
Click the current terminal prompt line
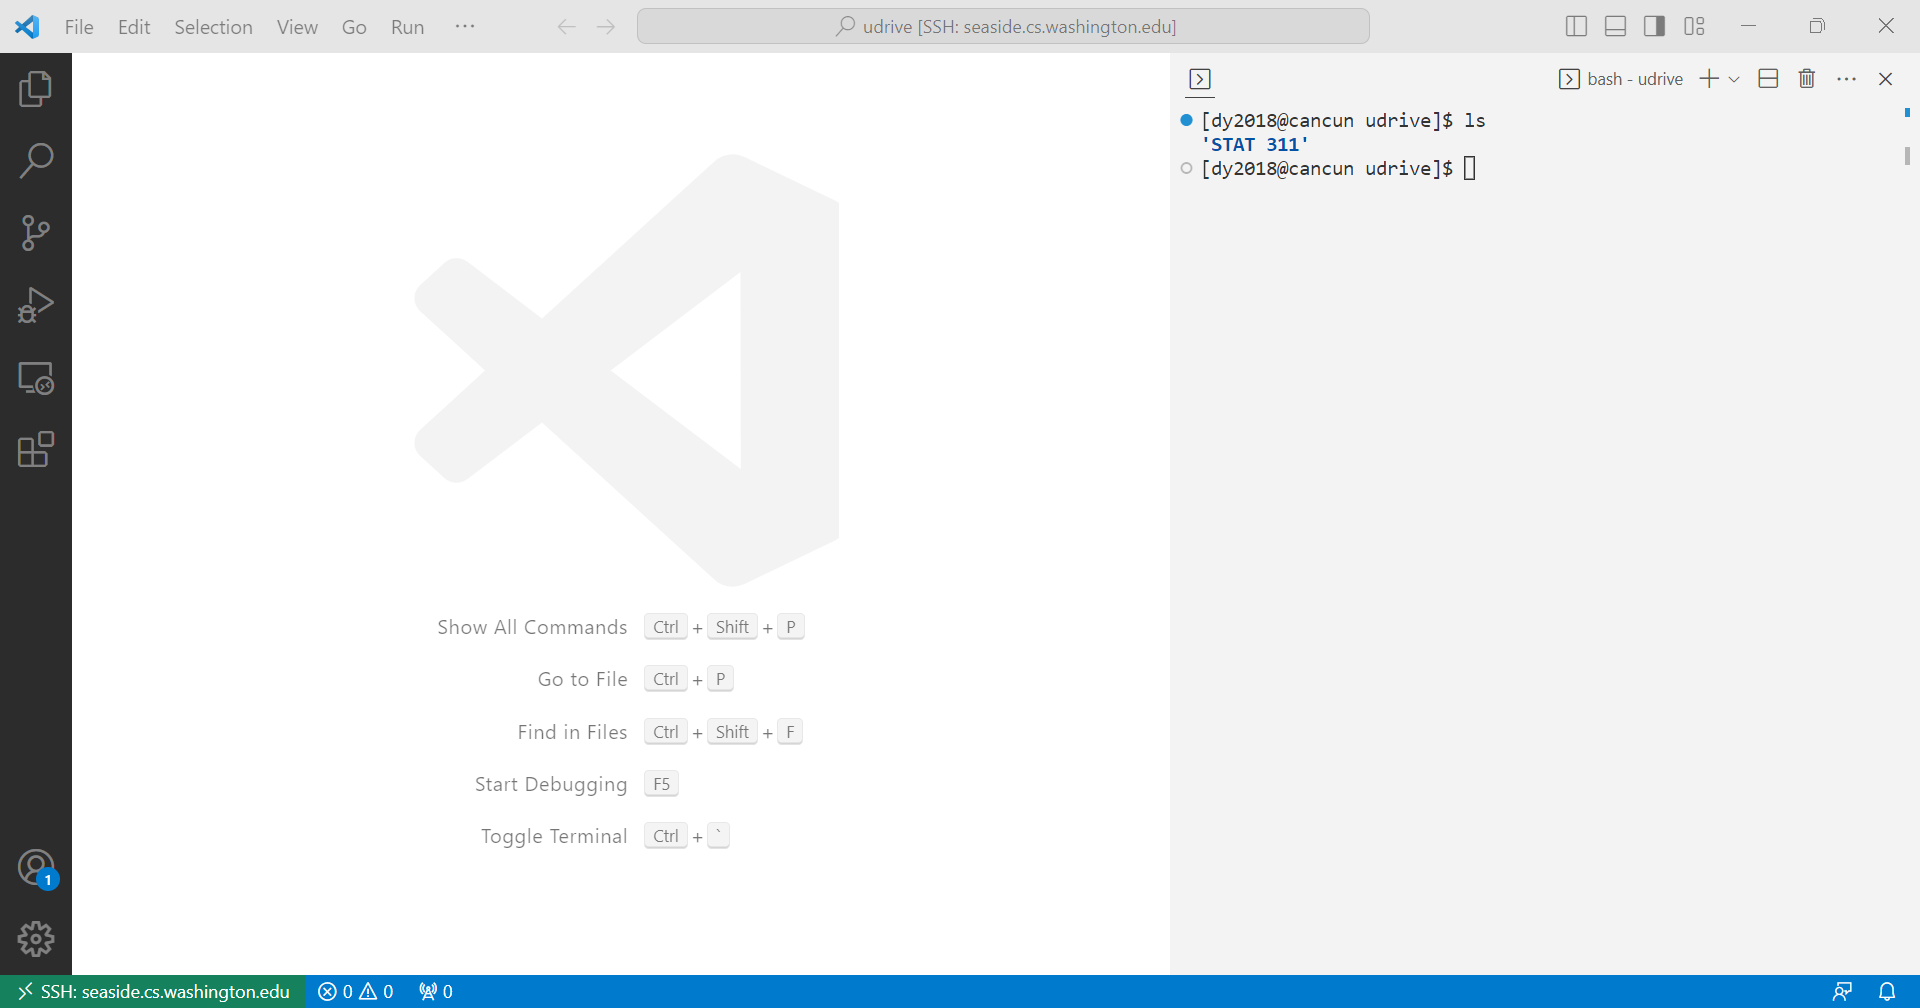coord(1338,169)
